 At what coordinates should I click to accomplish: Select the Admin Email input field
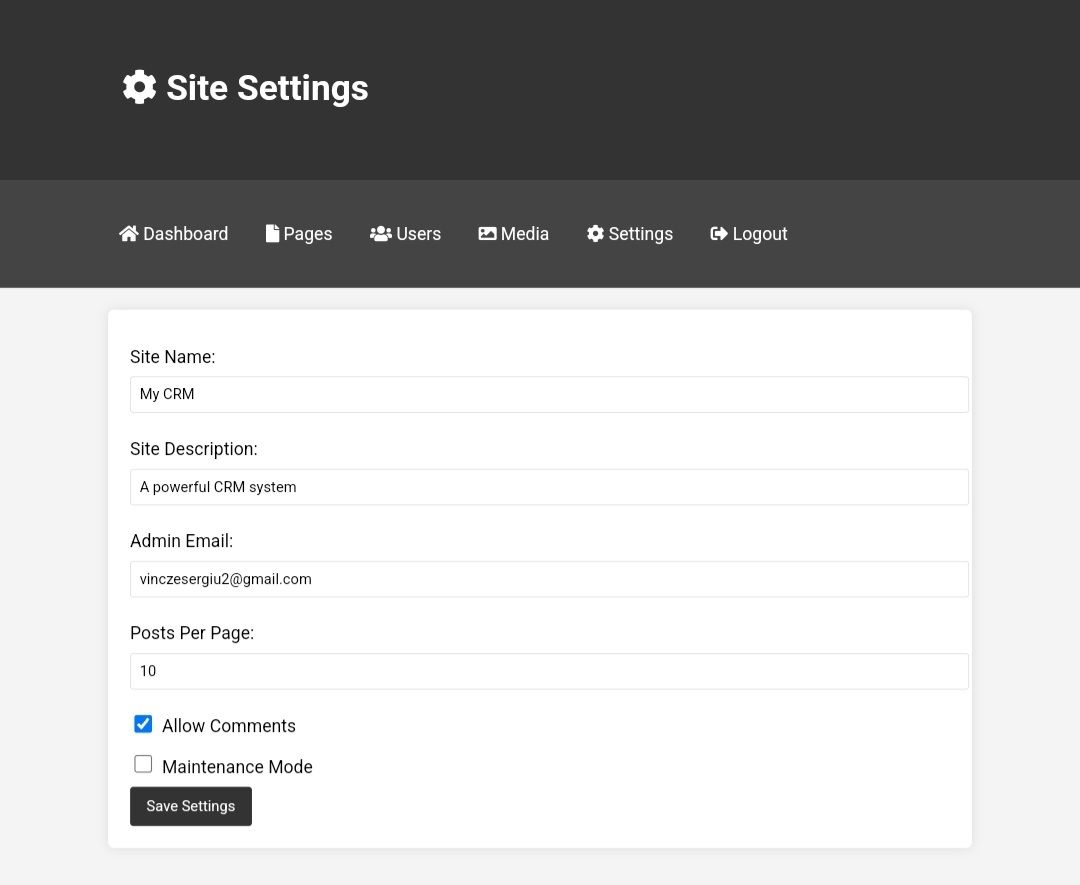(549, 579)
